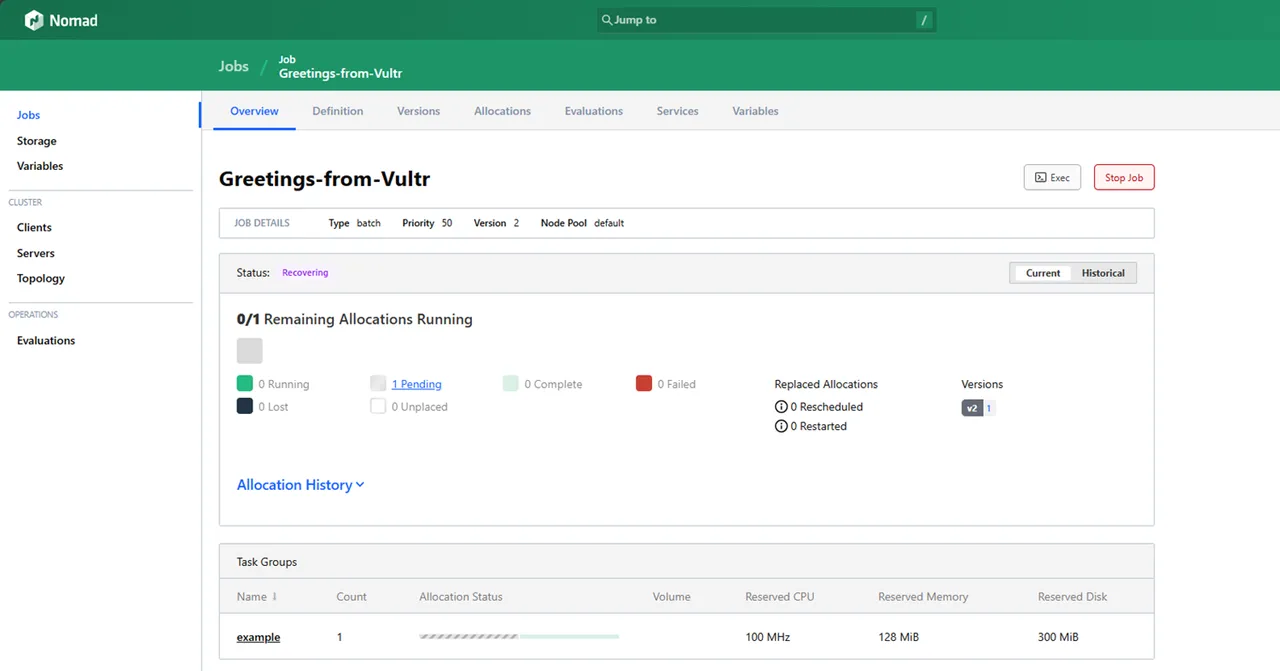This screenshot has width=1280, height=671.
Task: Click the slash shortcut key icon in search
Action: (924, 20)
